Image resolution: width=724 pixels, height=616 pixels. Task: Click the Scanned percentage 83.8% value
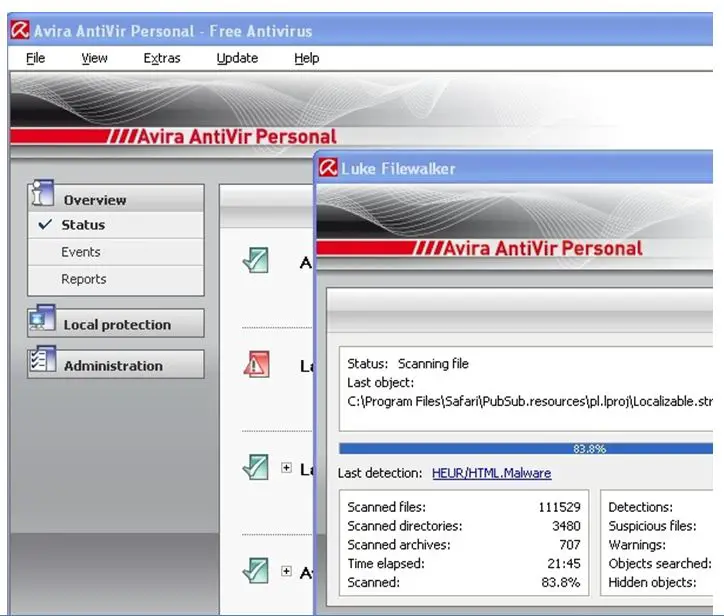coord(561,582)
